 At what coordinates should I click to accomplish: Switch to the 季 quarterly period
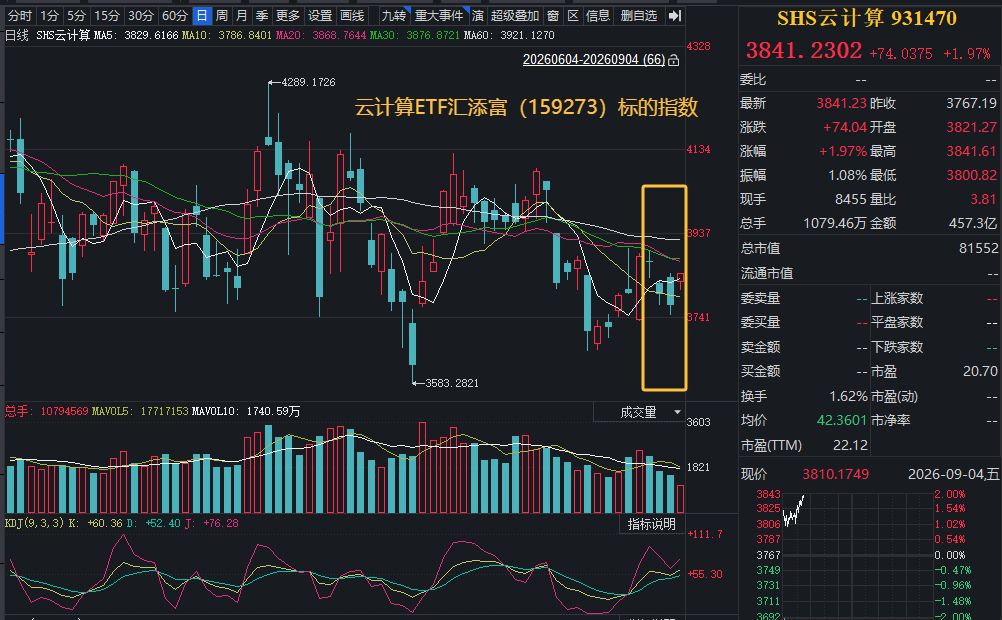coord(261,15)
